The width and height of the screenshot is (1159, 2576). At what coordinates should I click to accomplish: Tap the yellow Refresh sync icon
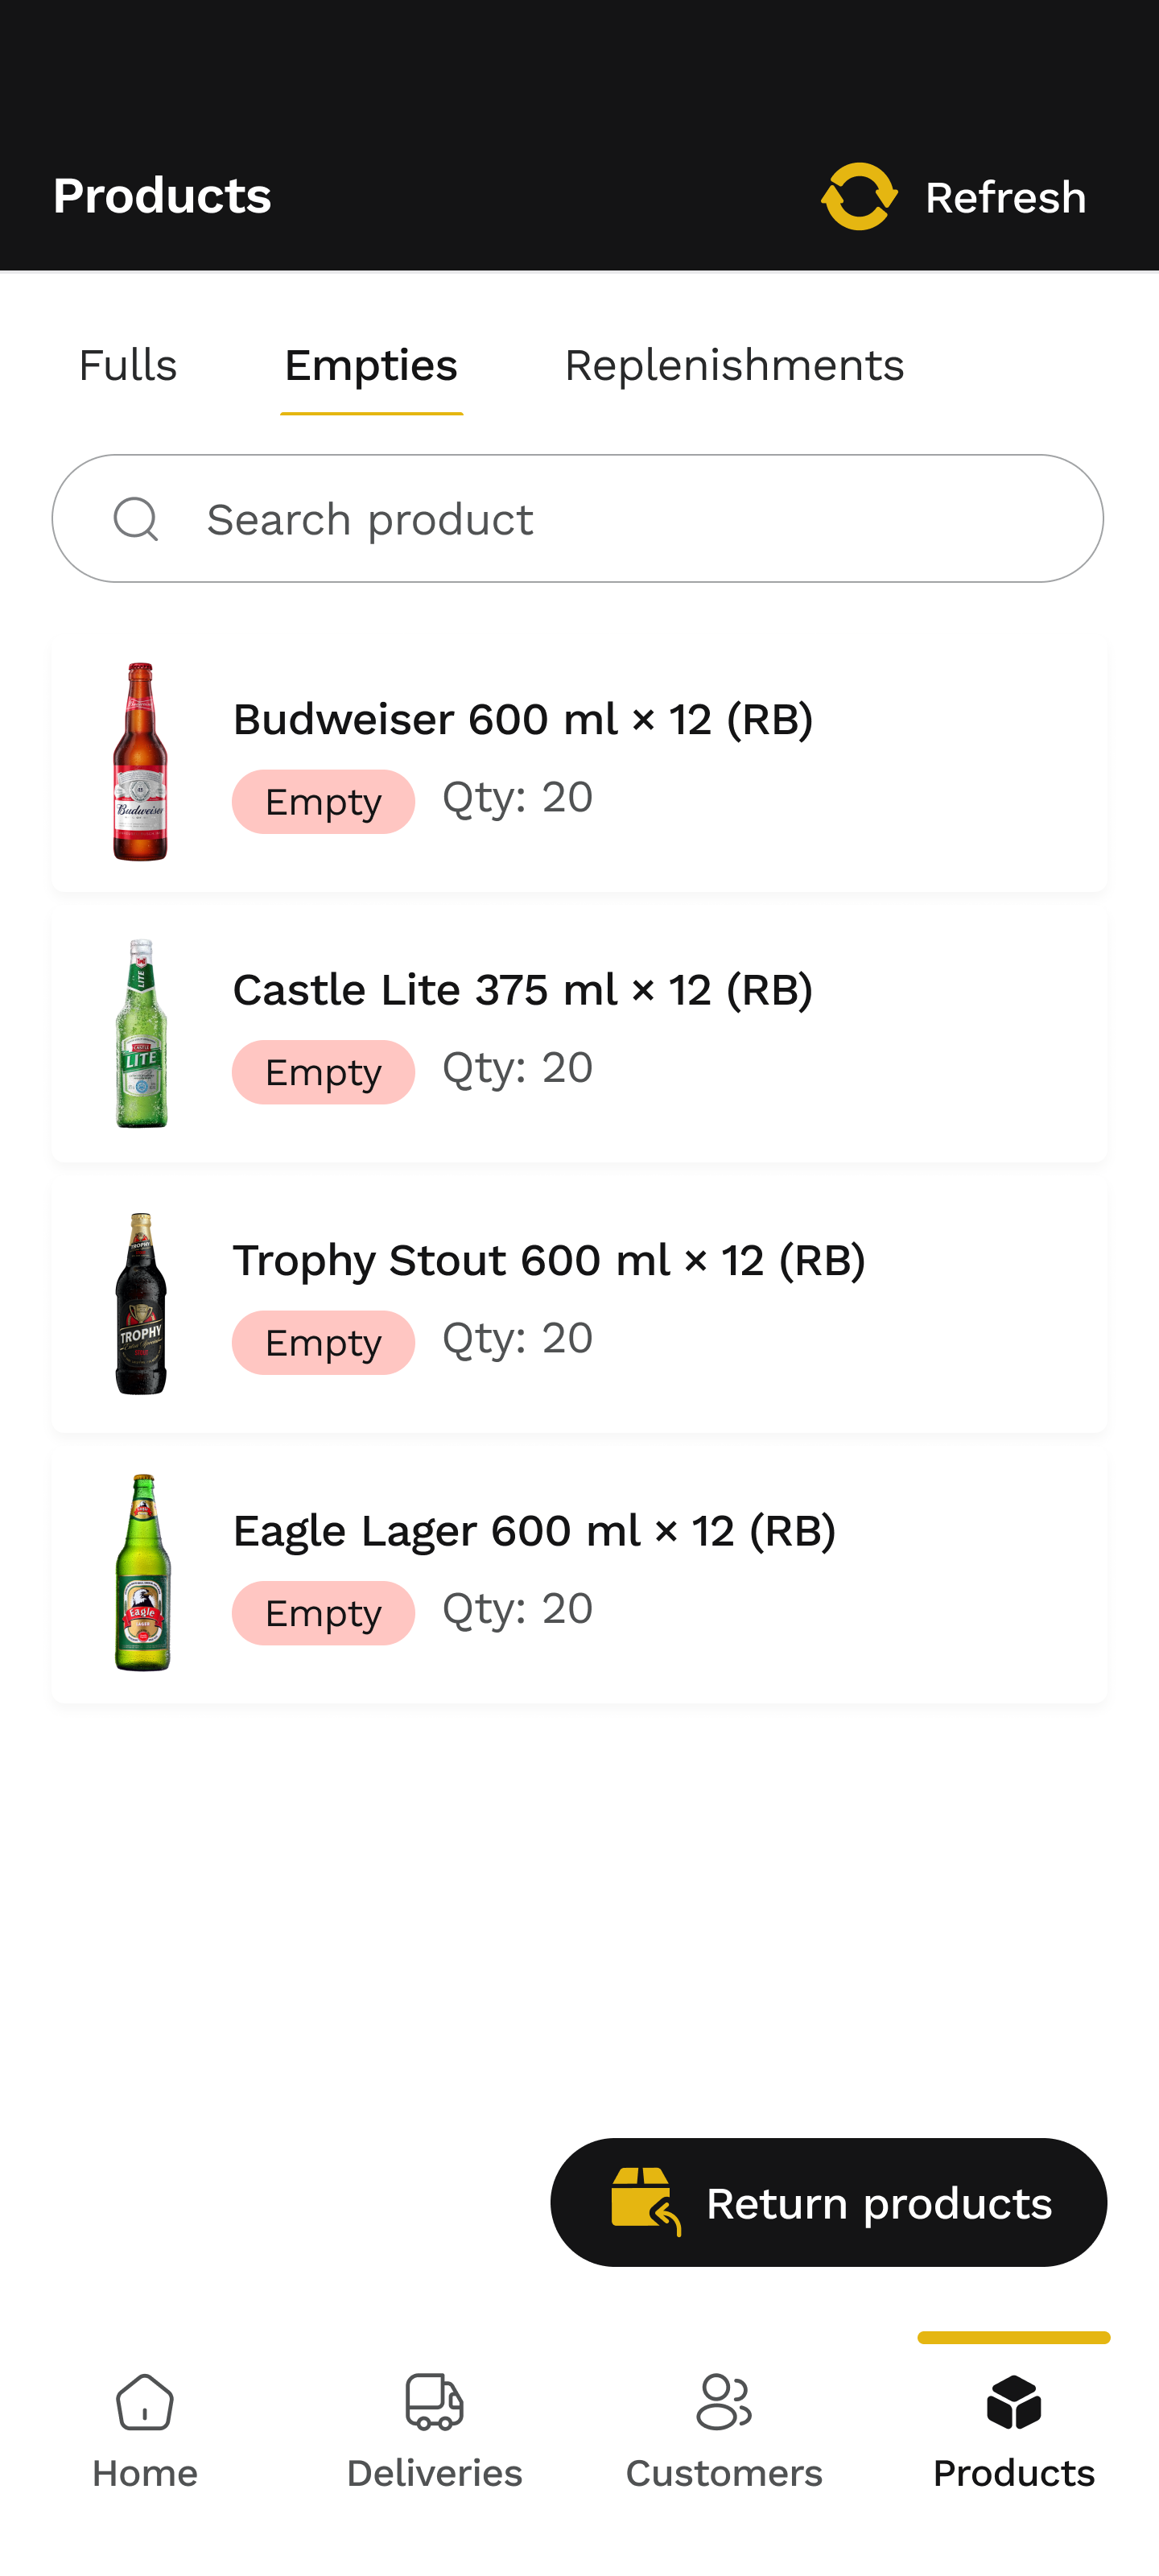859,197
